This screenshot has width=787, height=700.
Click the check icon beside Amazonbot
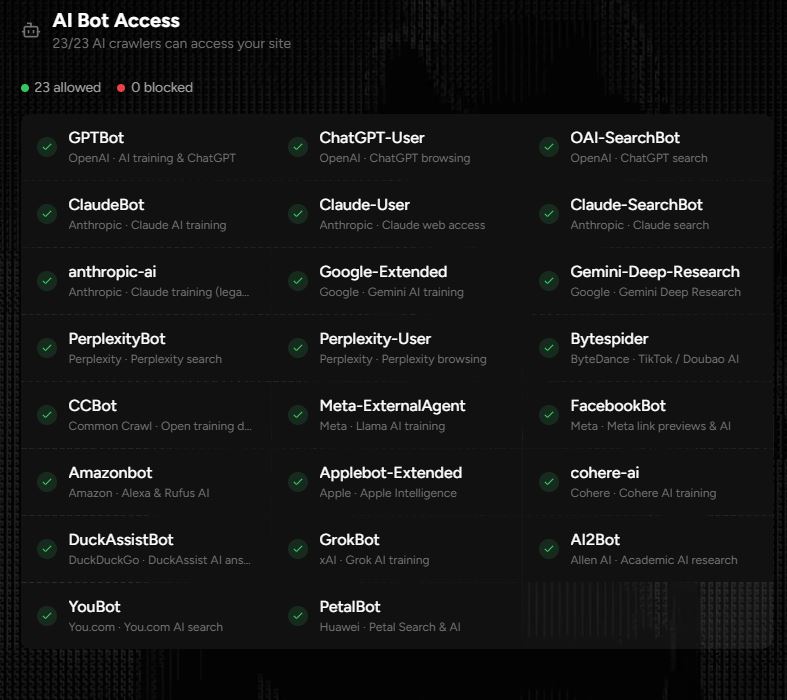[47, 482]
